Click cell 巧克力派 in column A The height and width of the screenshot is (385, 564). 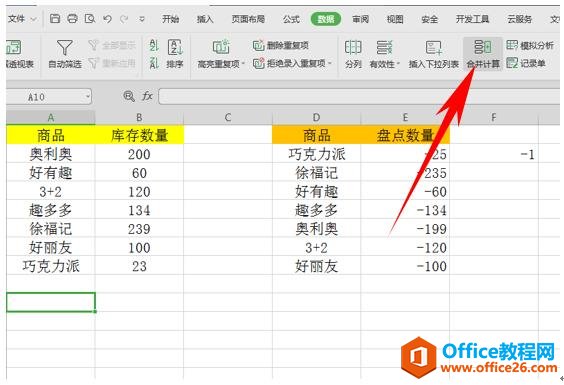[51, 266]
